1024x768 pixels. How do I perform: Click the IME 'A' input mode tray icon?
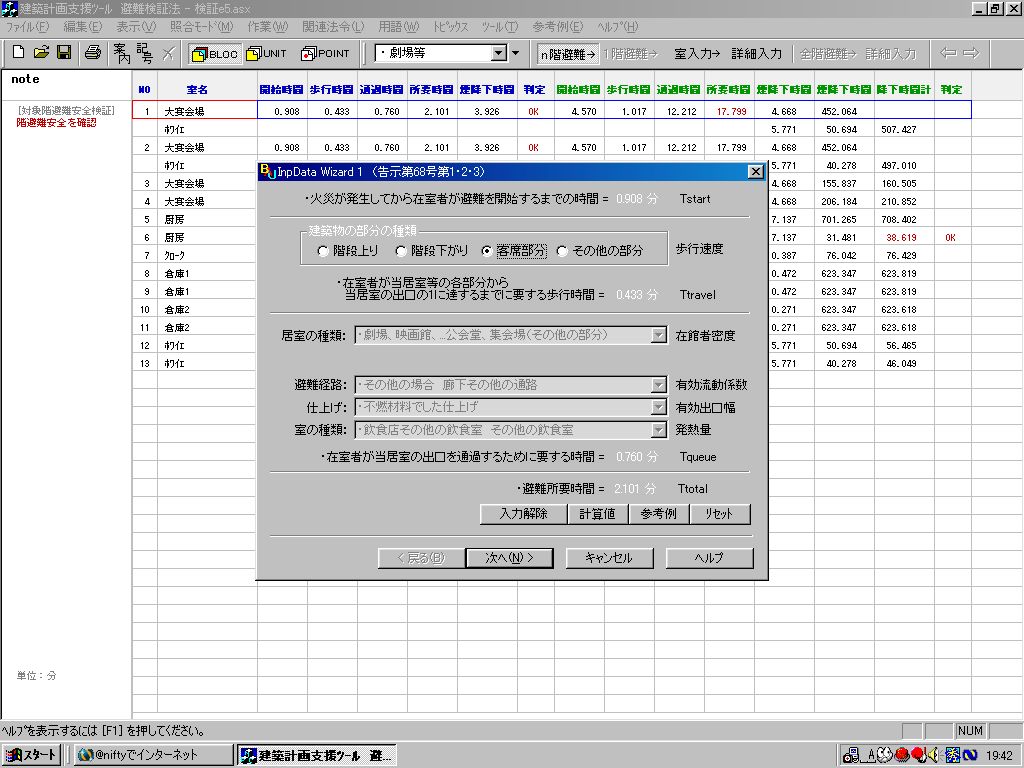(x=870, y=756)
